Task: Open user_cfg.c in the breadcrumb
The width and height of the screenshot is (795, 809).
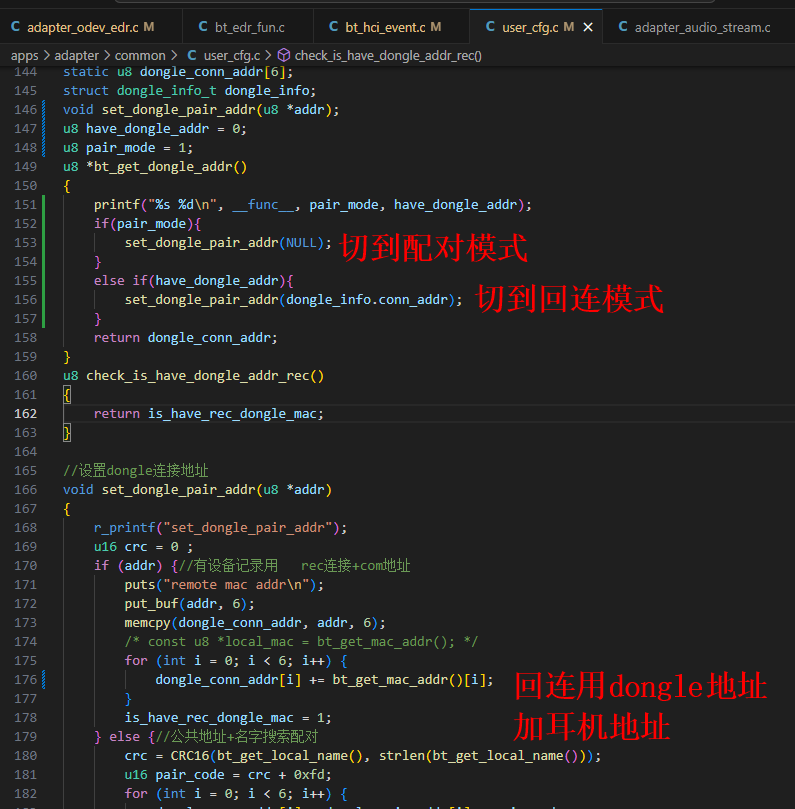Action: pos(232,55)
